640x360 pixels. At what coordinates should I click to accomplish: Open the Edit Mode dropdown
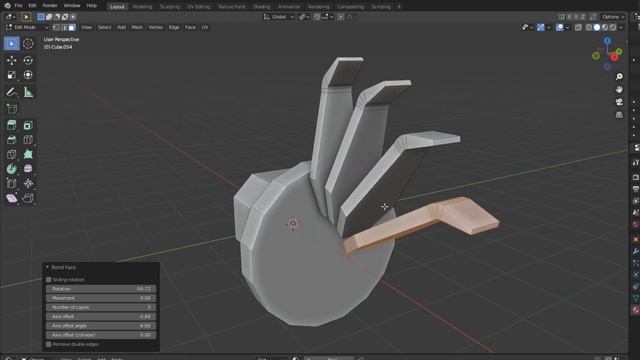click(x=27, y=27)
